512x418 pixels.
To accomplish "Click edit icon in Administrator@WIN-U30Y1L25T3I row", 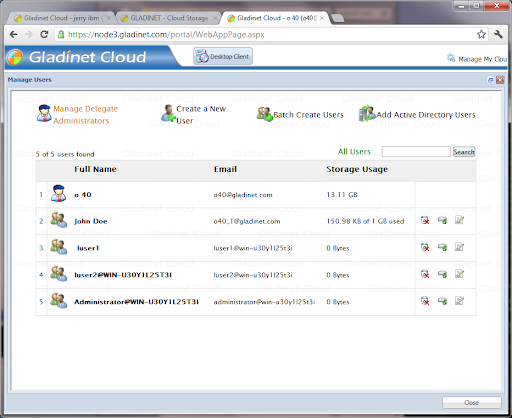I will (x=460, y=301).
